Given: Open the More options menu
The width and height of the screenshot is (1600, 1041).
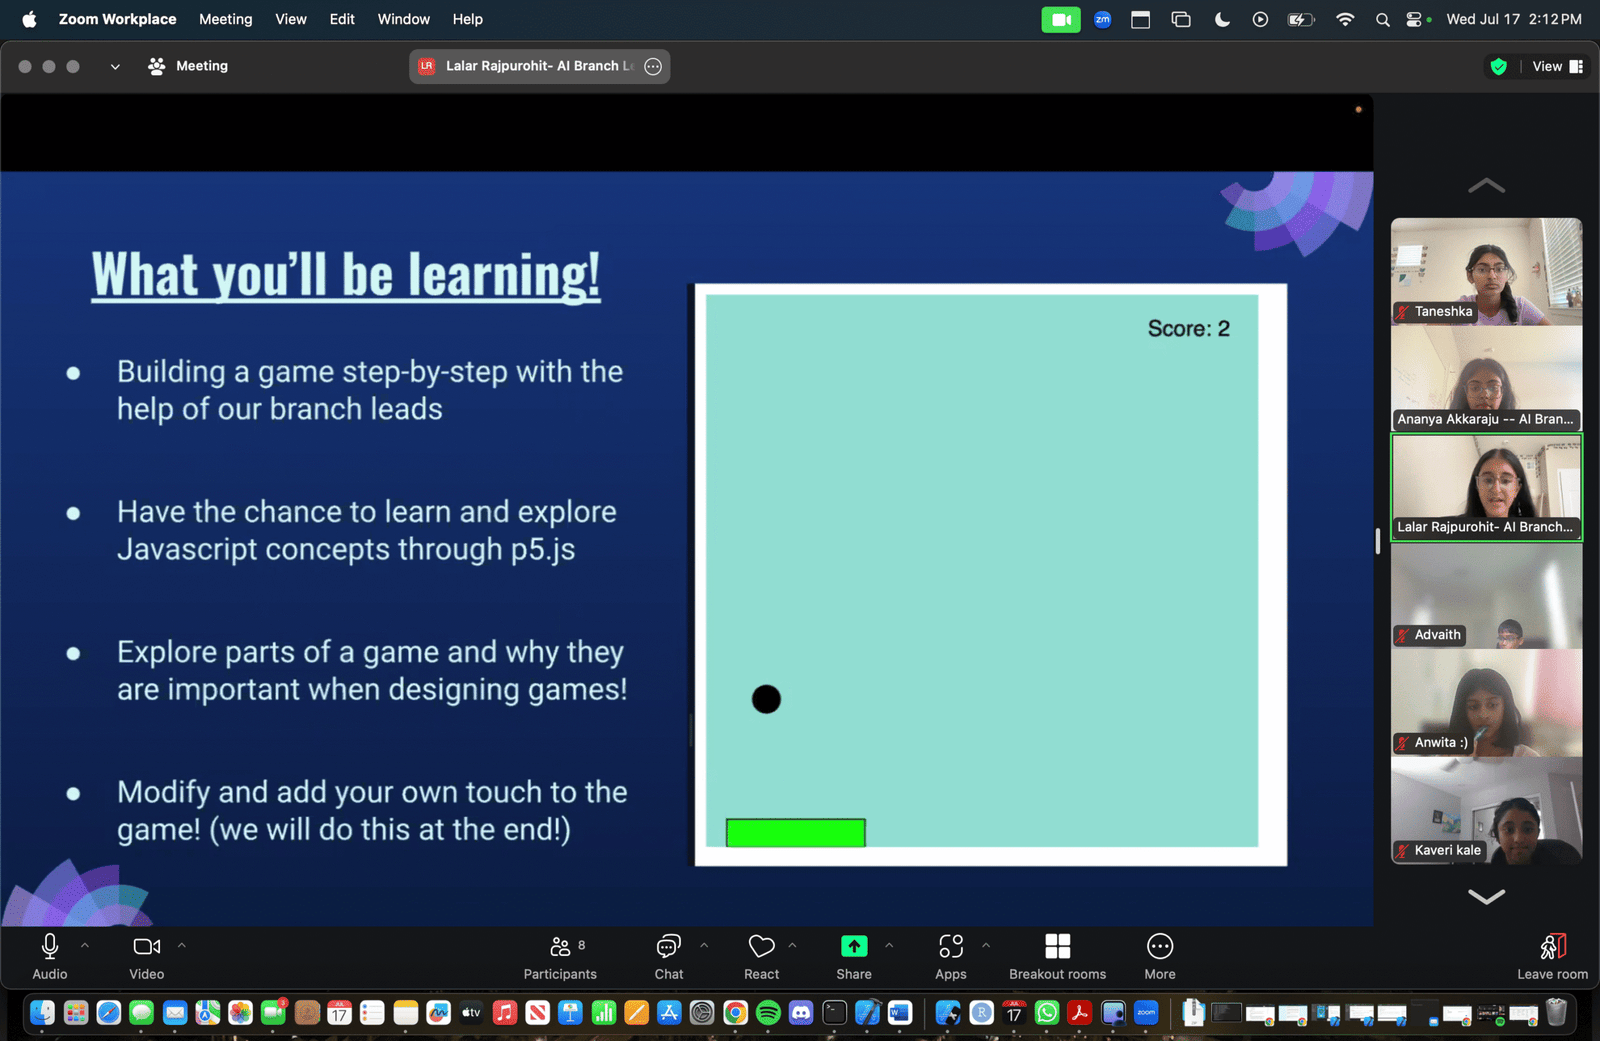Looking at the screenshot, I should [1159, 957].
